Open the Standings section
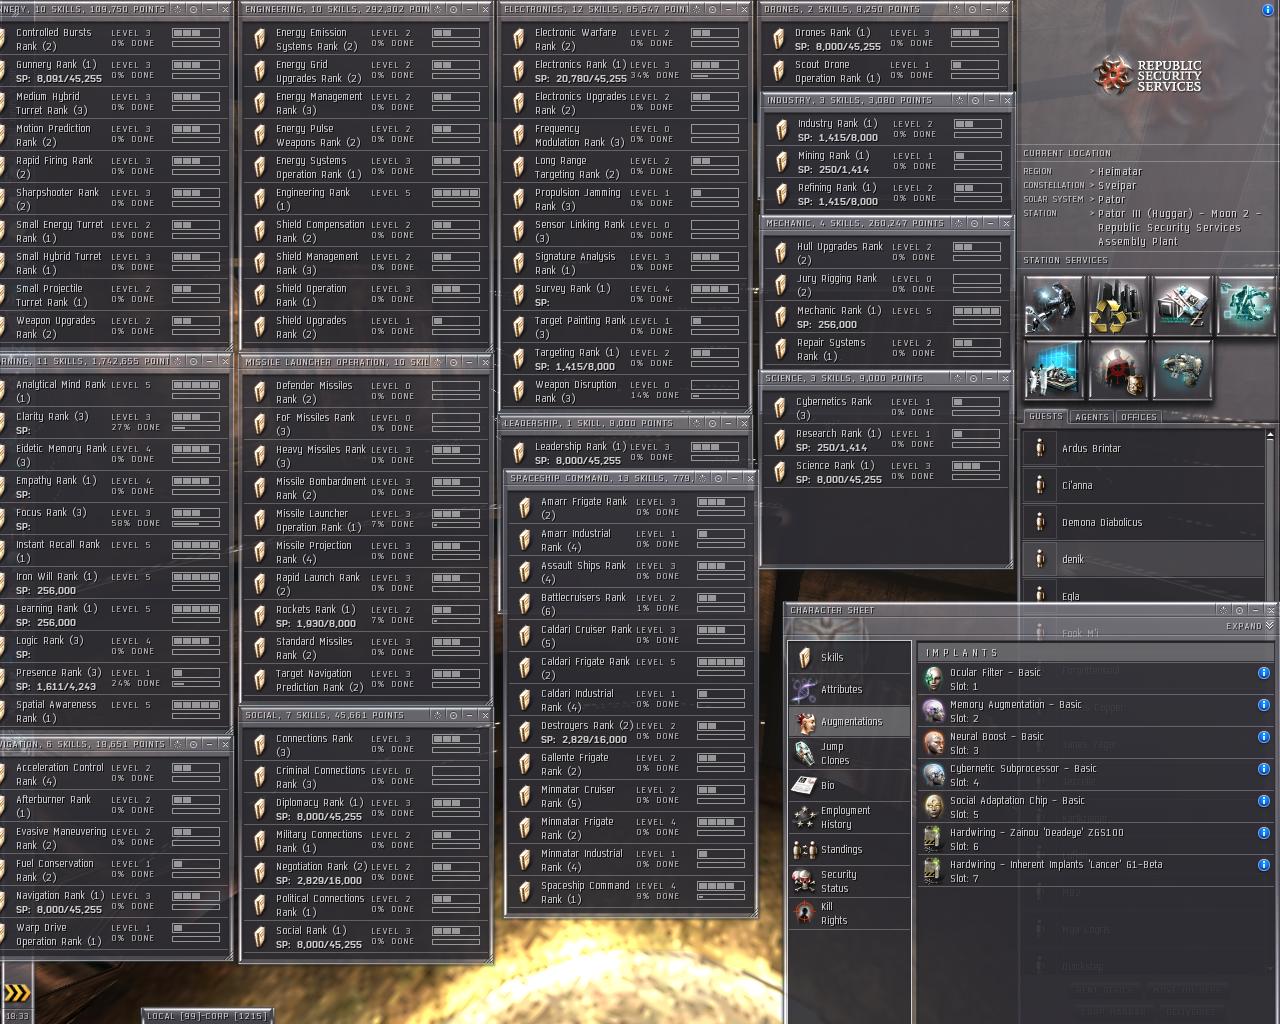 pyautogui.click(x=849, y=849)
